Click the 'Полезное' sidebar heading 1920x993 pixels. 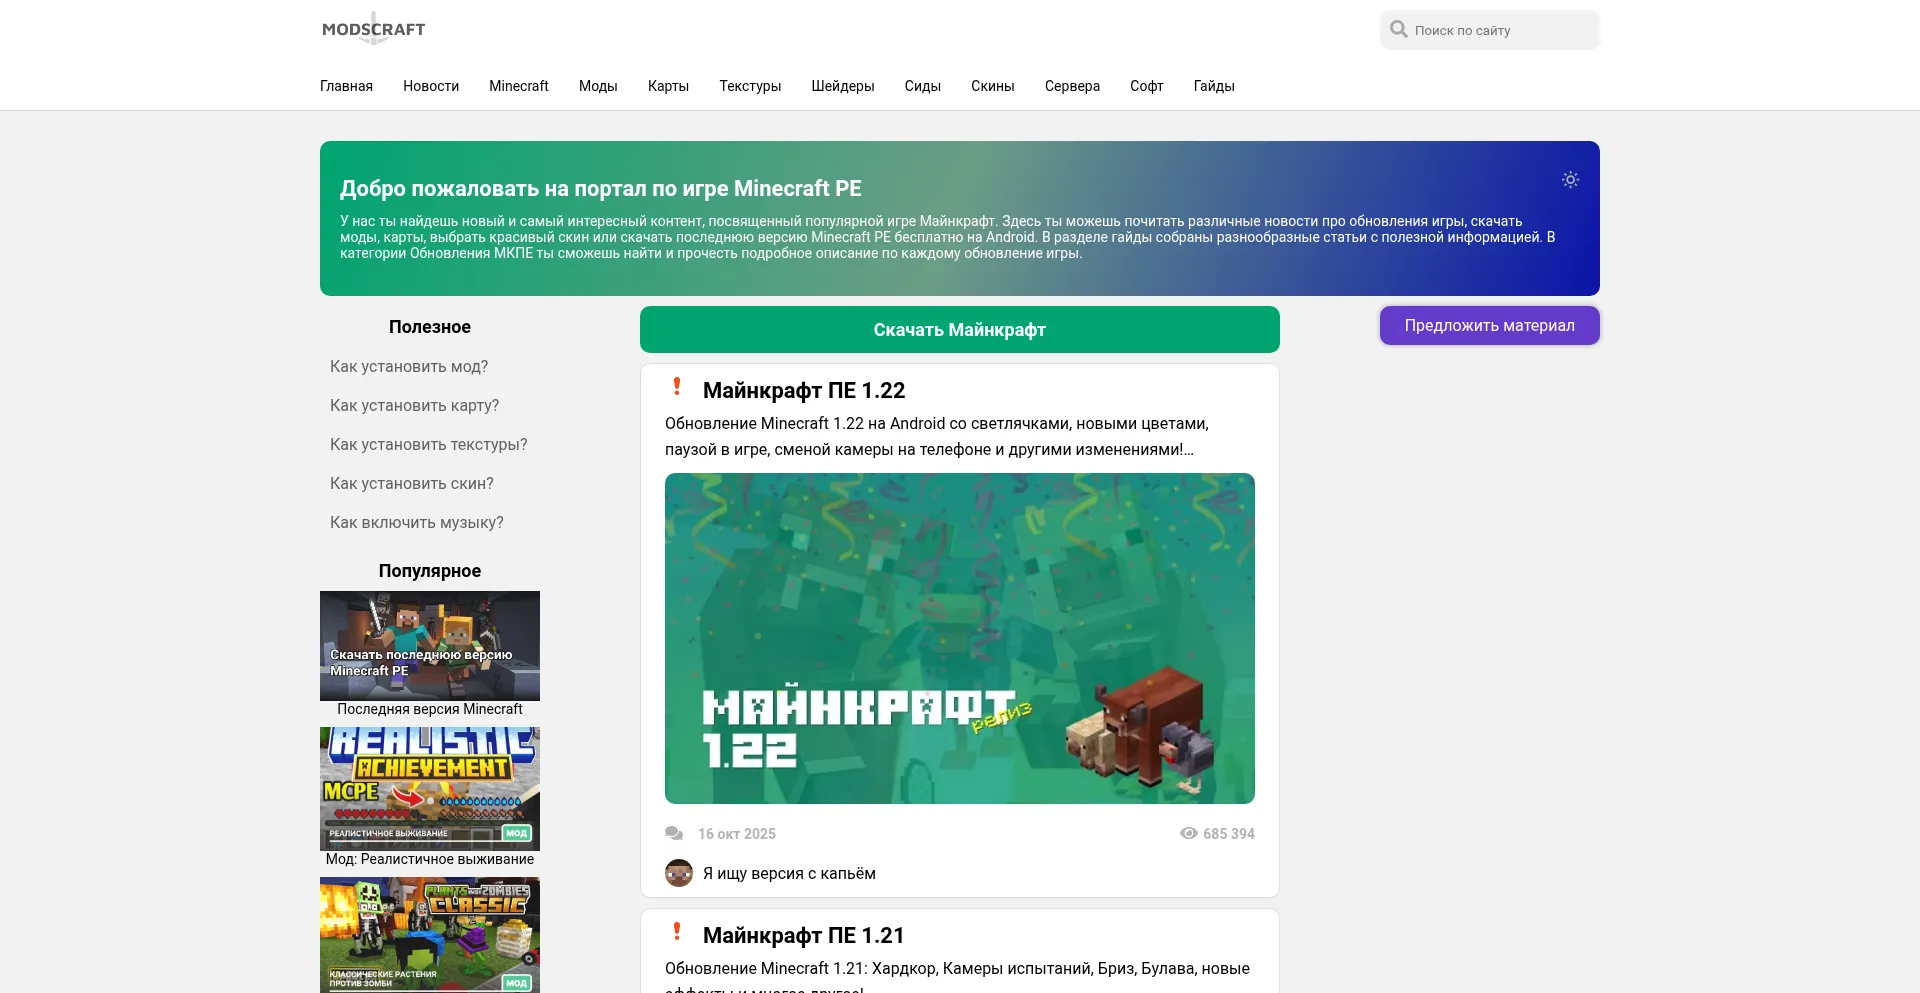click(x=430, y=327)
